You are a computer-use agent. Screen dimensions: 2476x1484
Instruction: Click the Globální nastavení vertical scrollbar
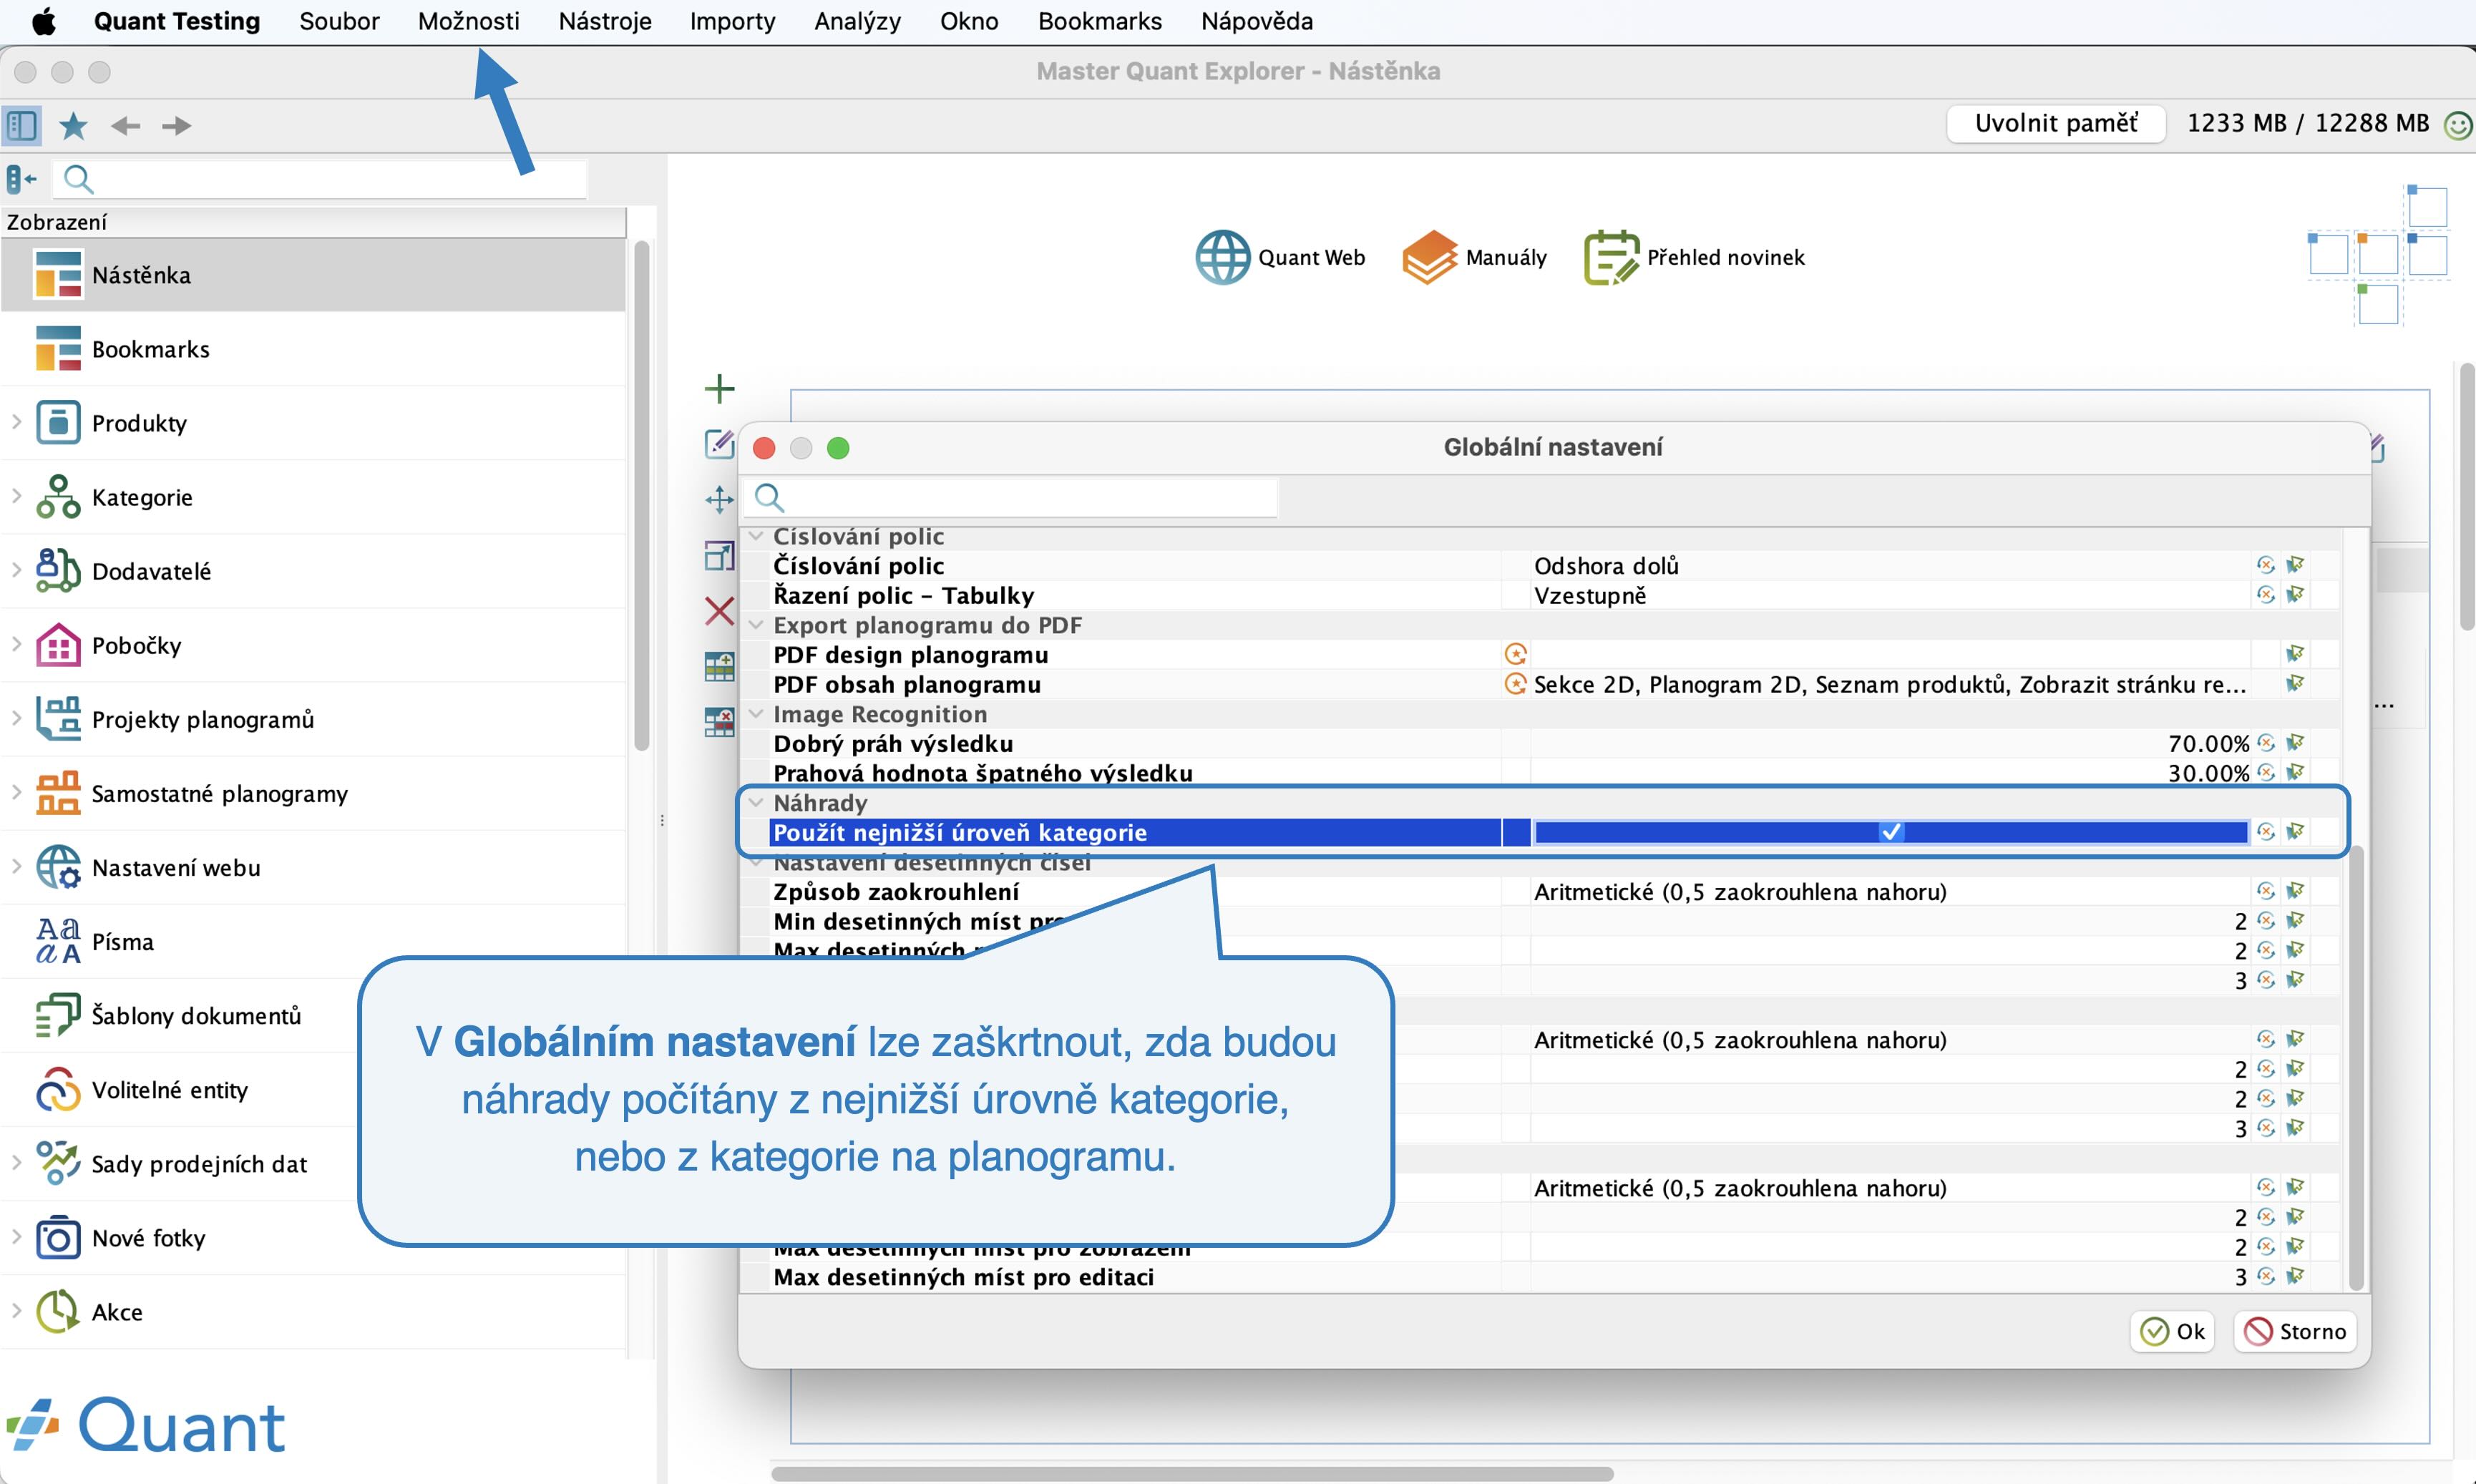coord(2356,1068)
